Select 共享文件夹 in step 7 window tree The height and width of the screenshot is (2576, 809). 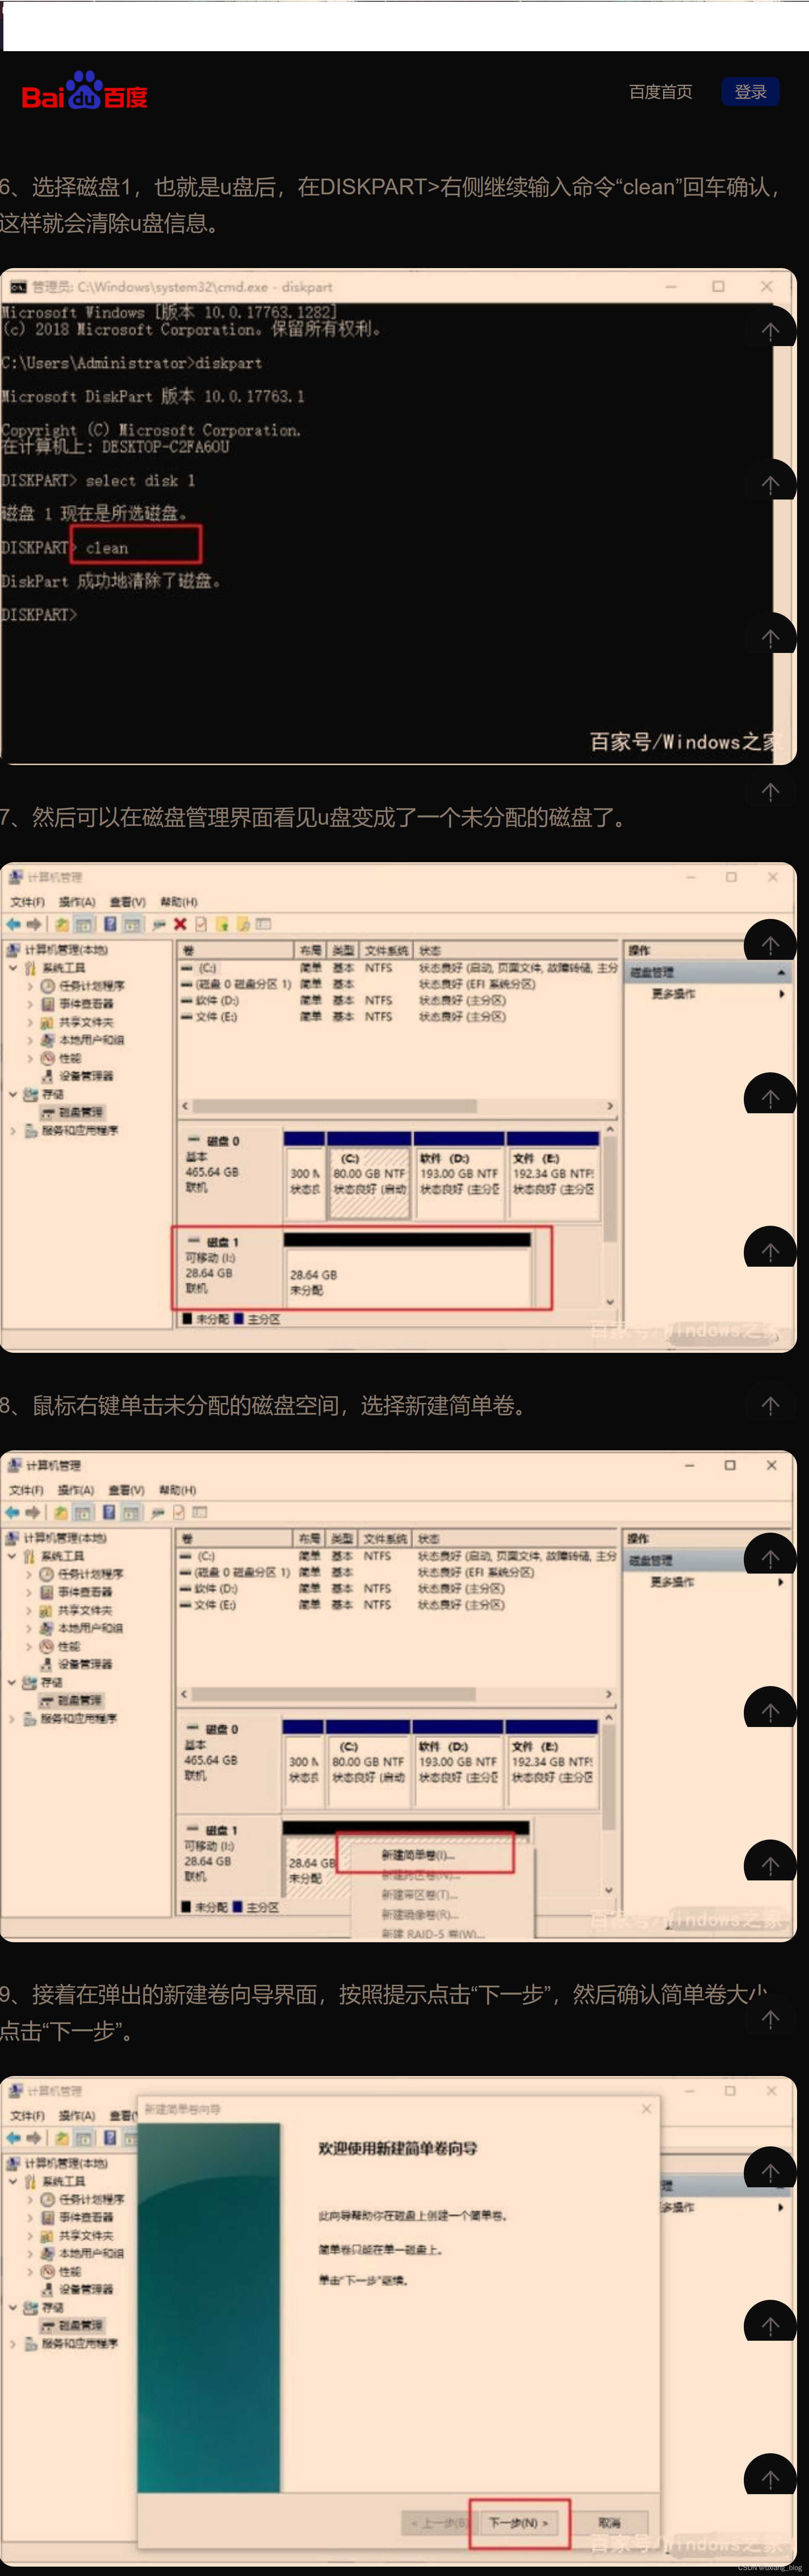click(x=86, y=1022)
